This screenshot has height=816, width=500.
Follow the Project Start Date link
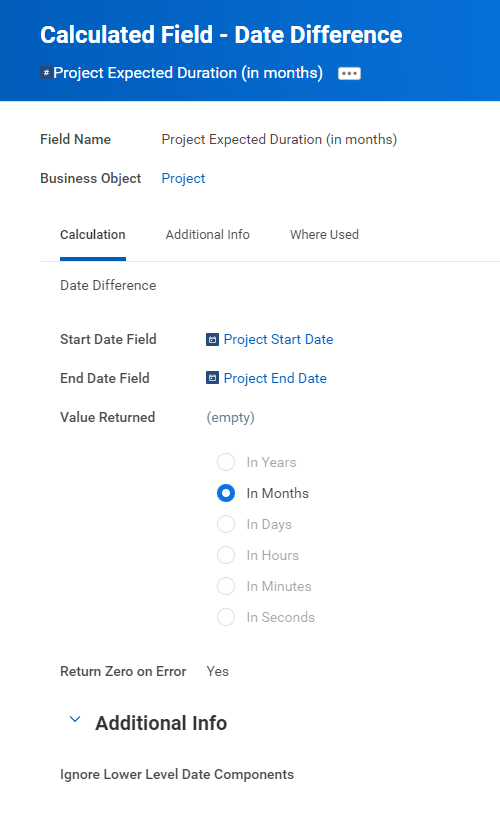278,339
